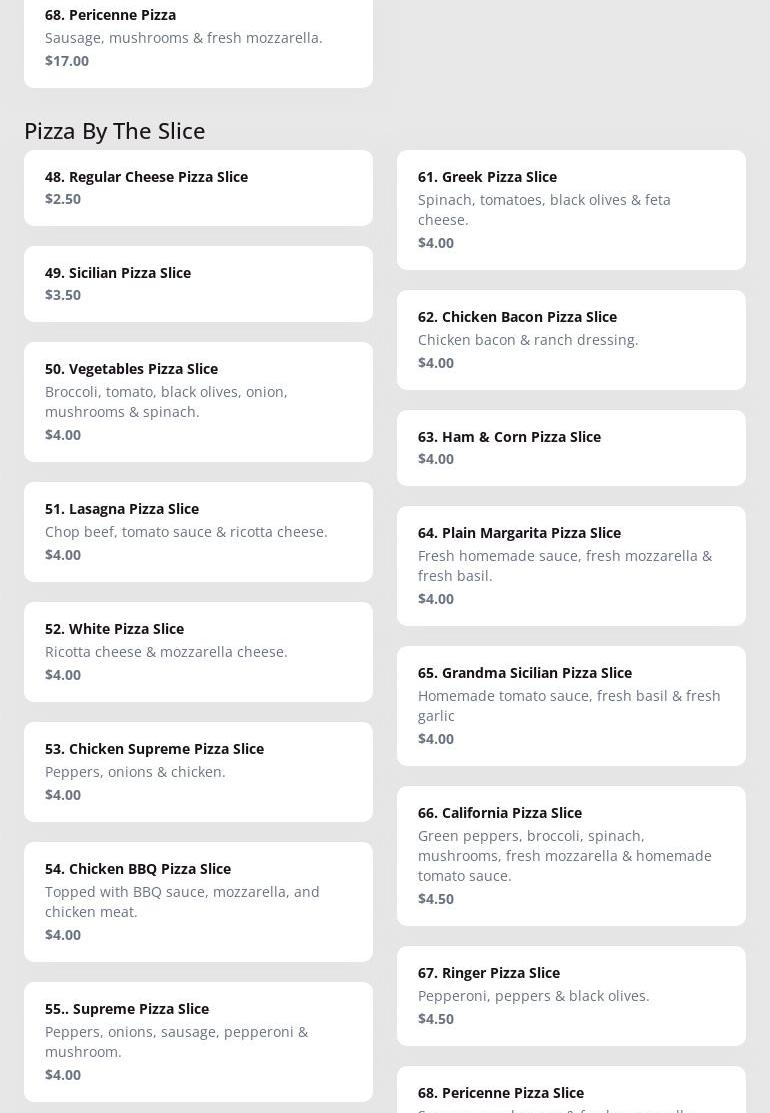
Task: Select 48. Regular Cheese Pizza Slice
Action: pyautogui.click(x=198, y=188)
